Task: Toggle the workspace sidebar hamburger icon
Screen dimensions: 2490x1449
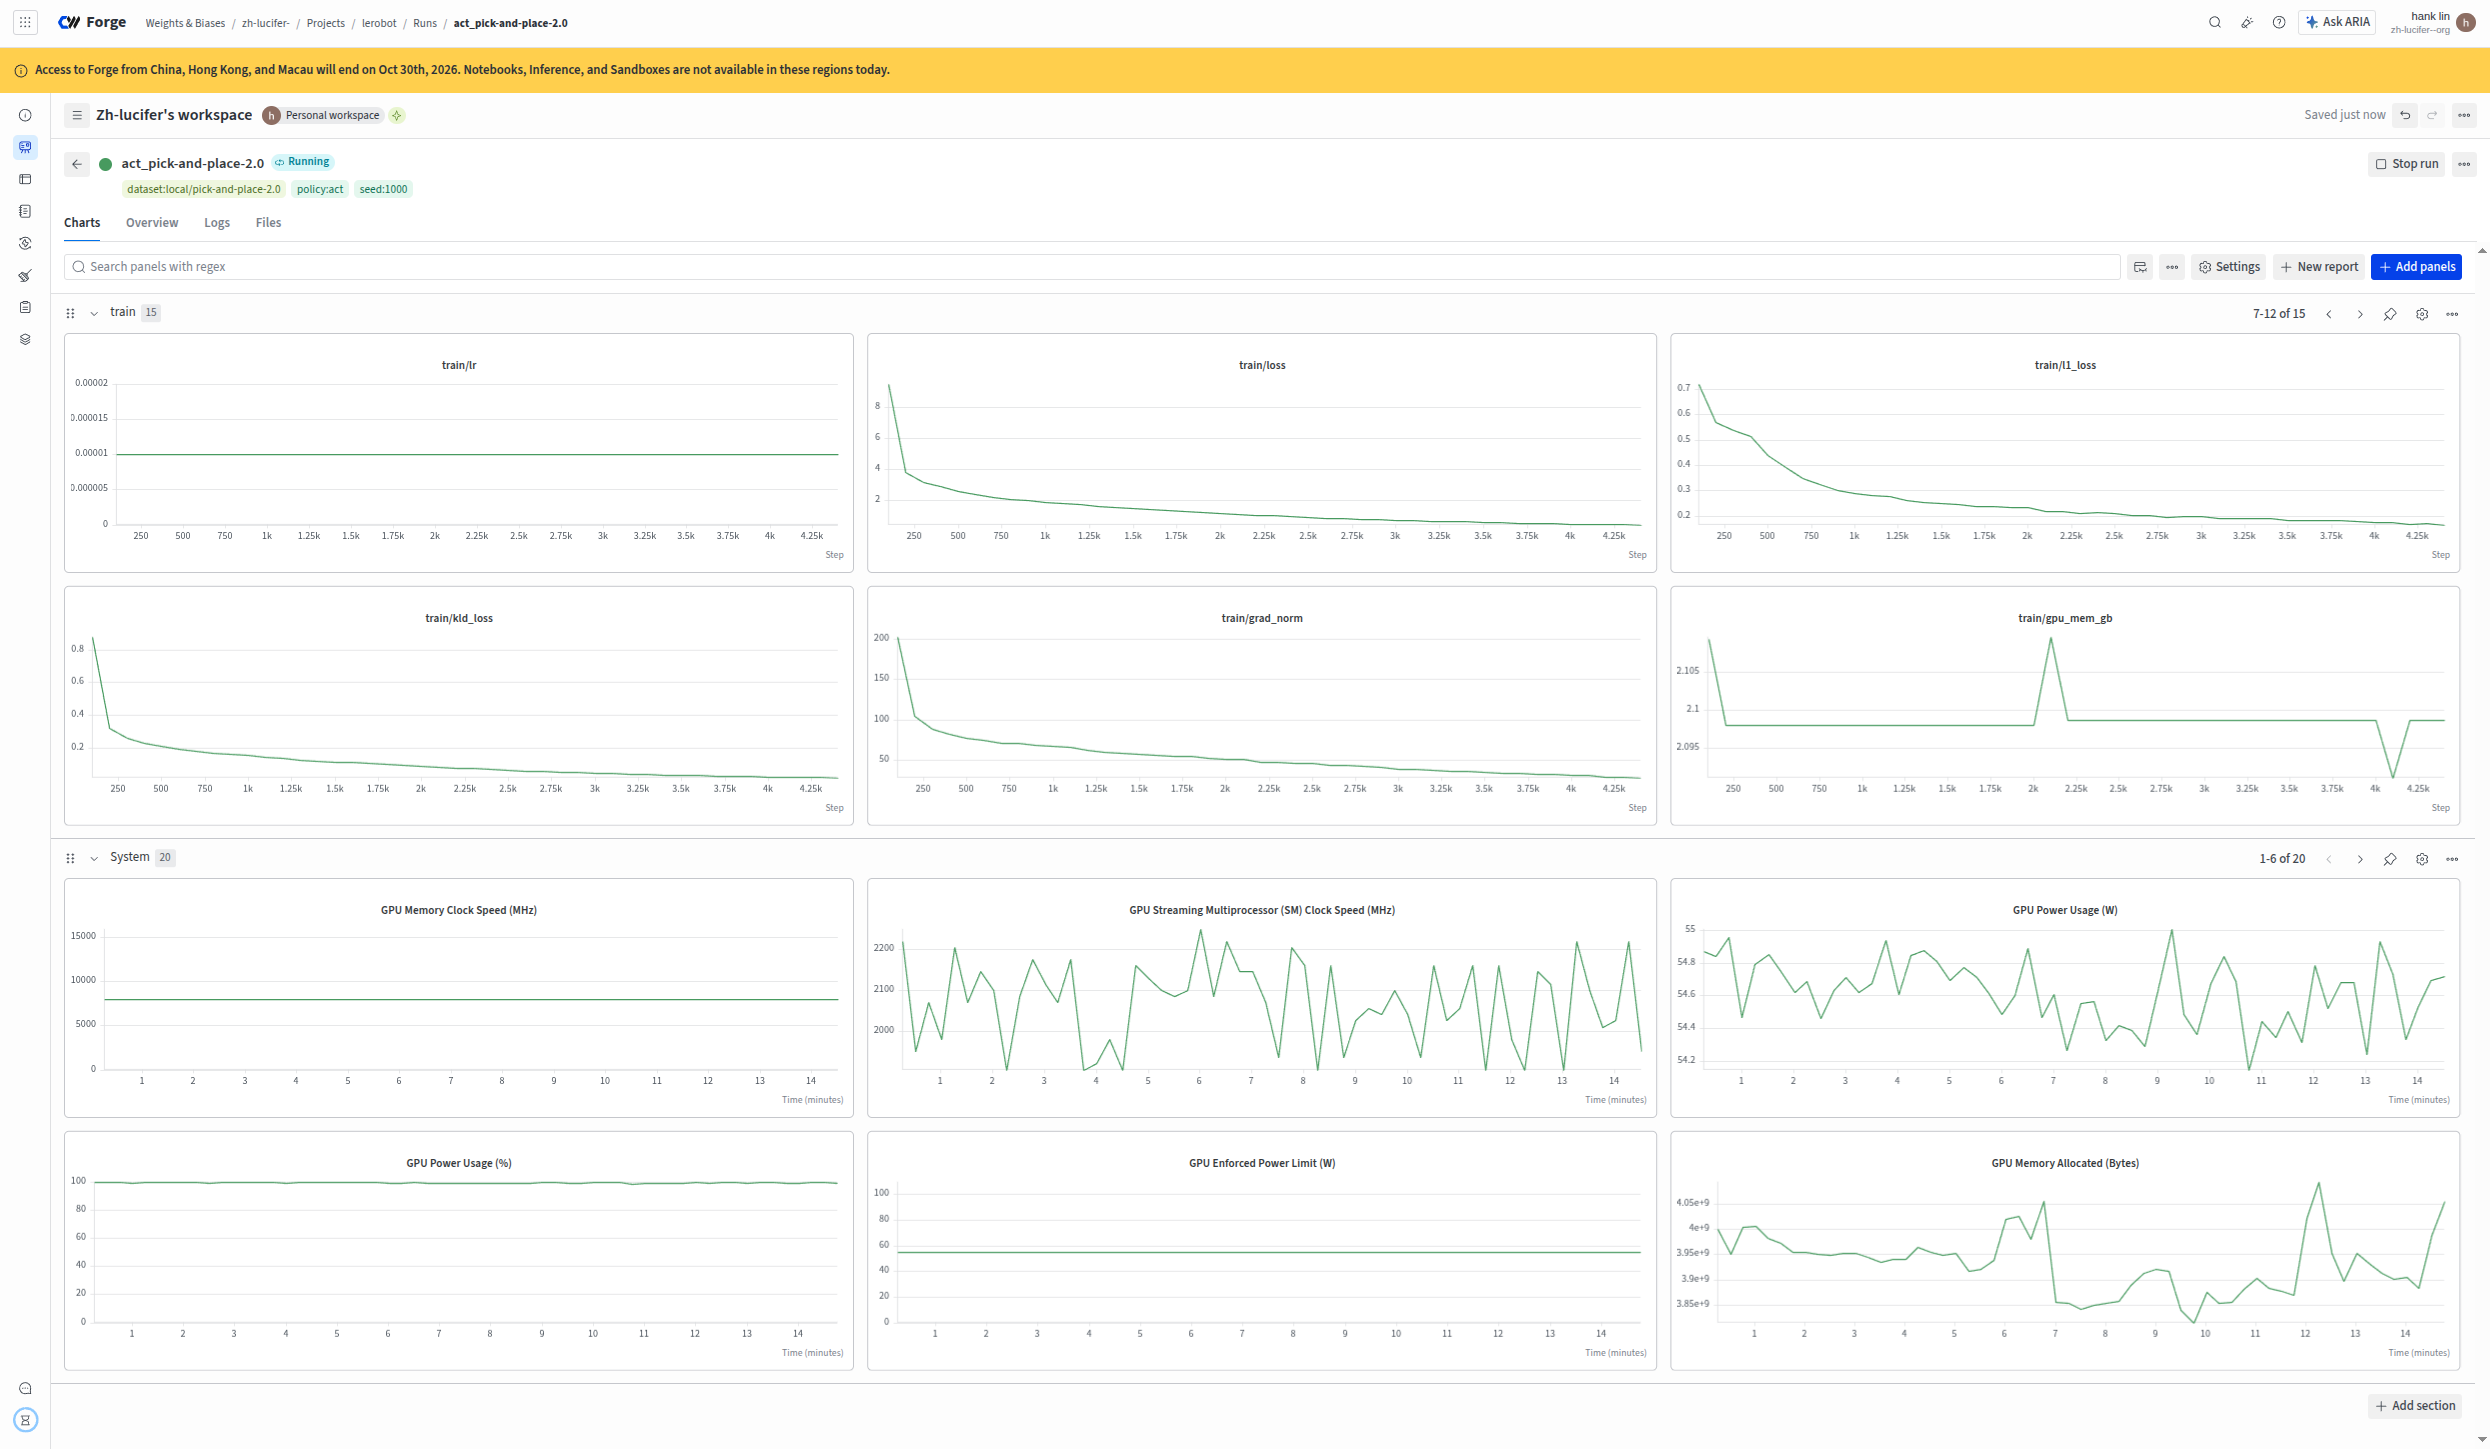Action: click(x=76, y=115)
